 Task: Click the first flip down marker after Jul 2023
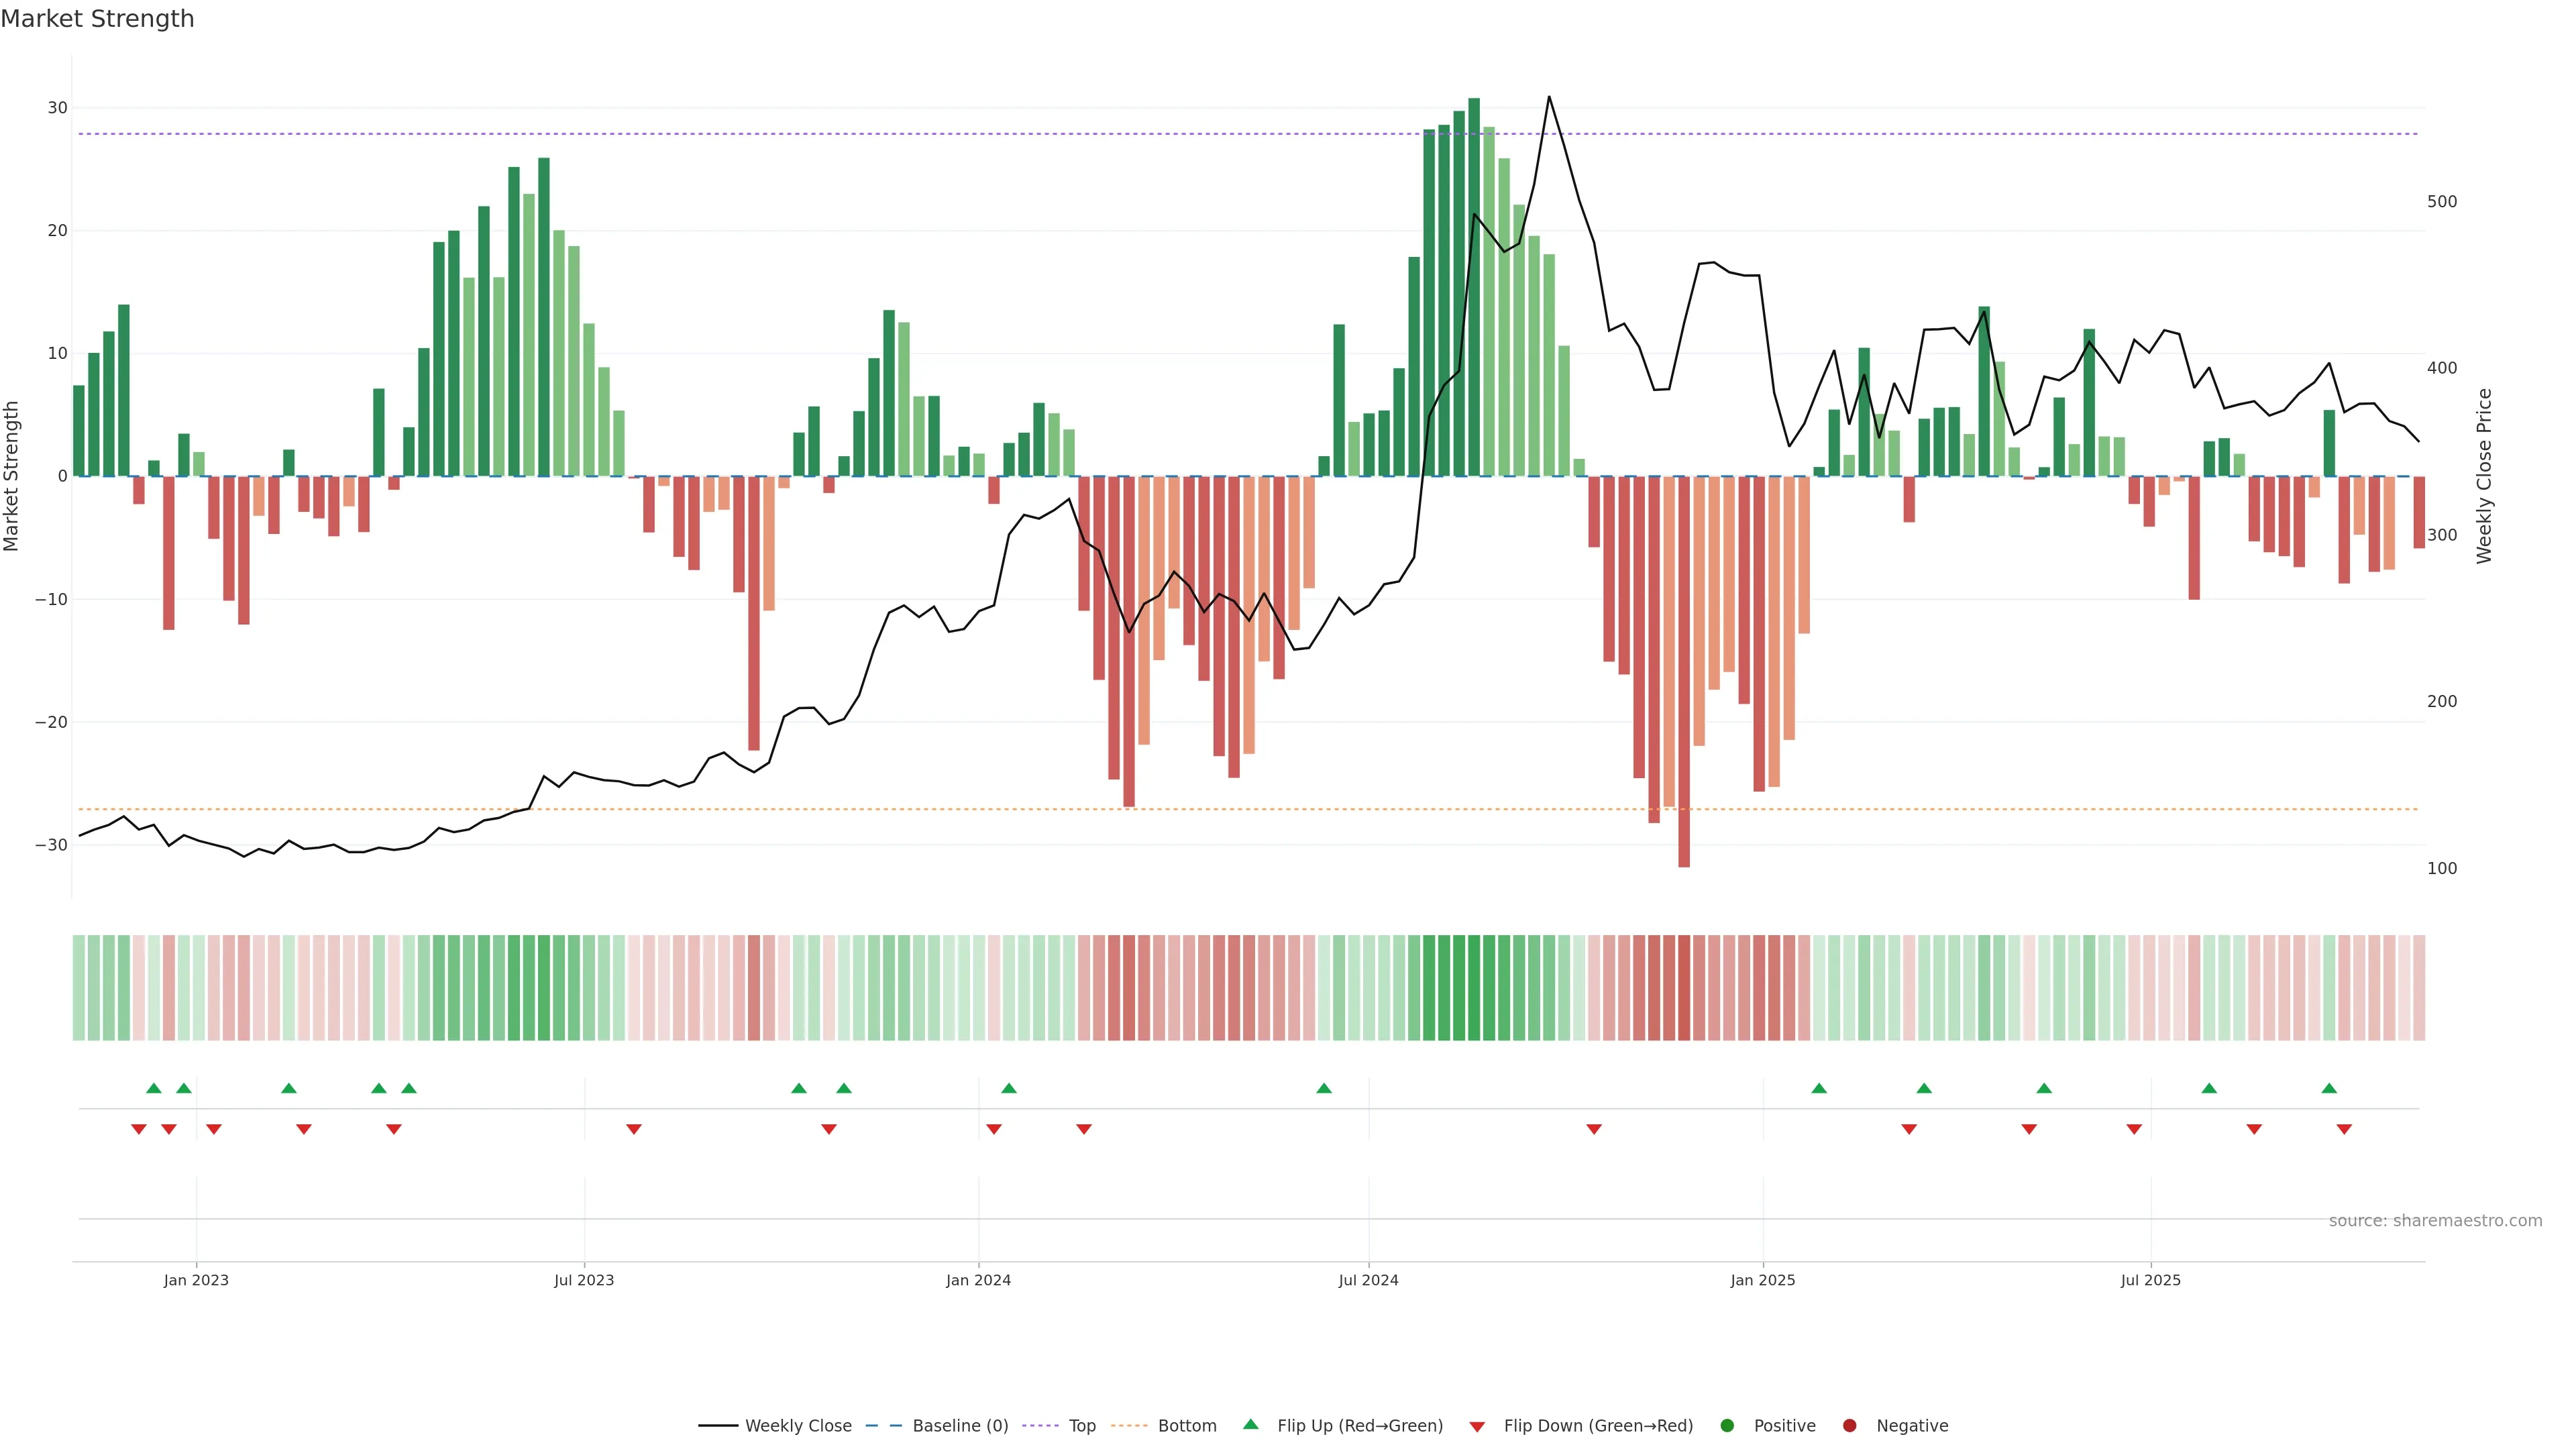coord(634,1129)
